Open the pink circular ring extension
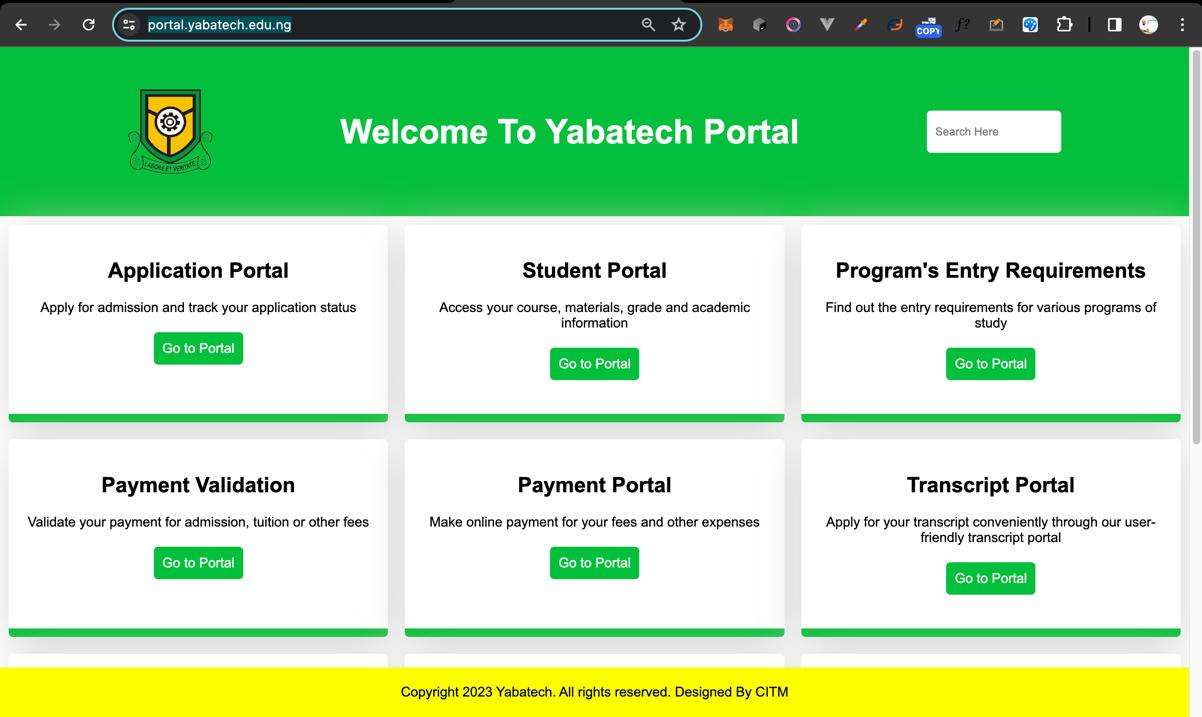1202x717 pixels. pos(793,24)
